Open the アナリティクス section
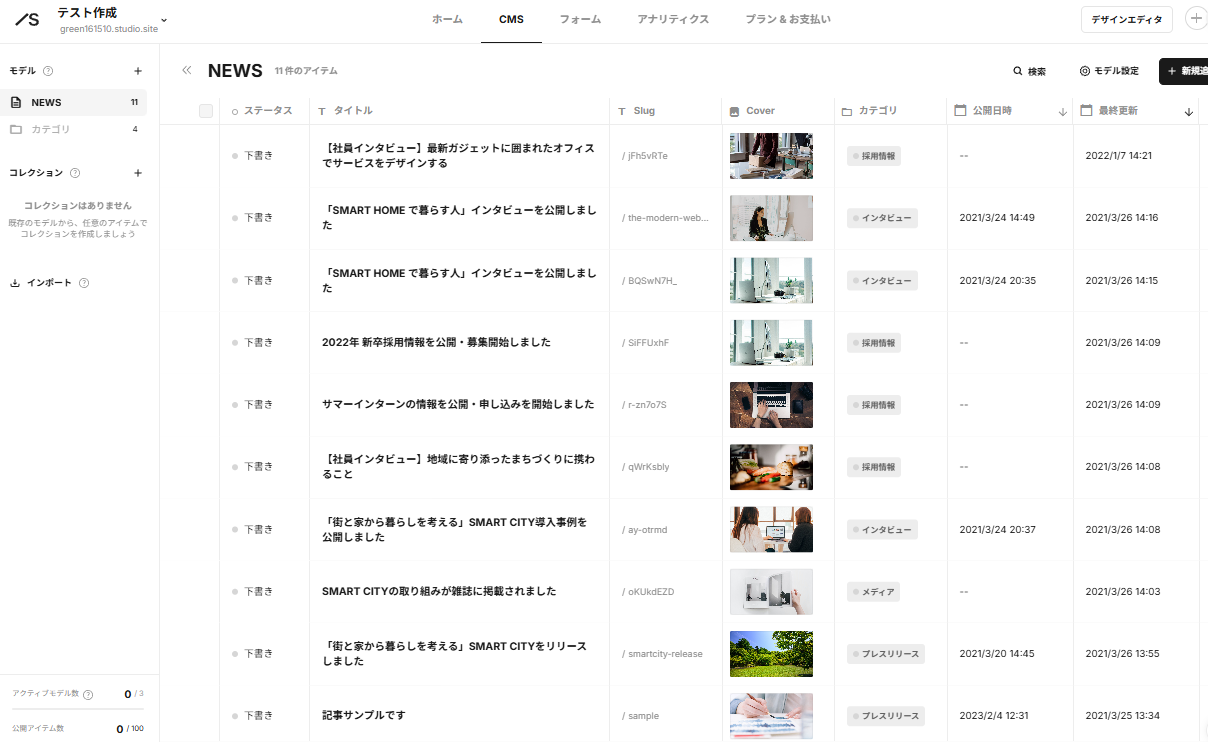Viewport: 1208px width, 742px height. (x=673, y=19)
